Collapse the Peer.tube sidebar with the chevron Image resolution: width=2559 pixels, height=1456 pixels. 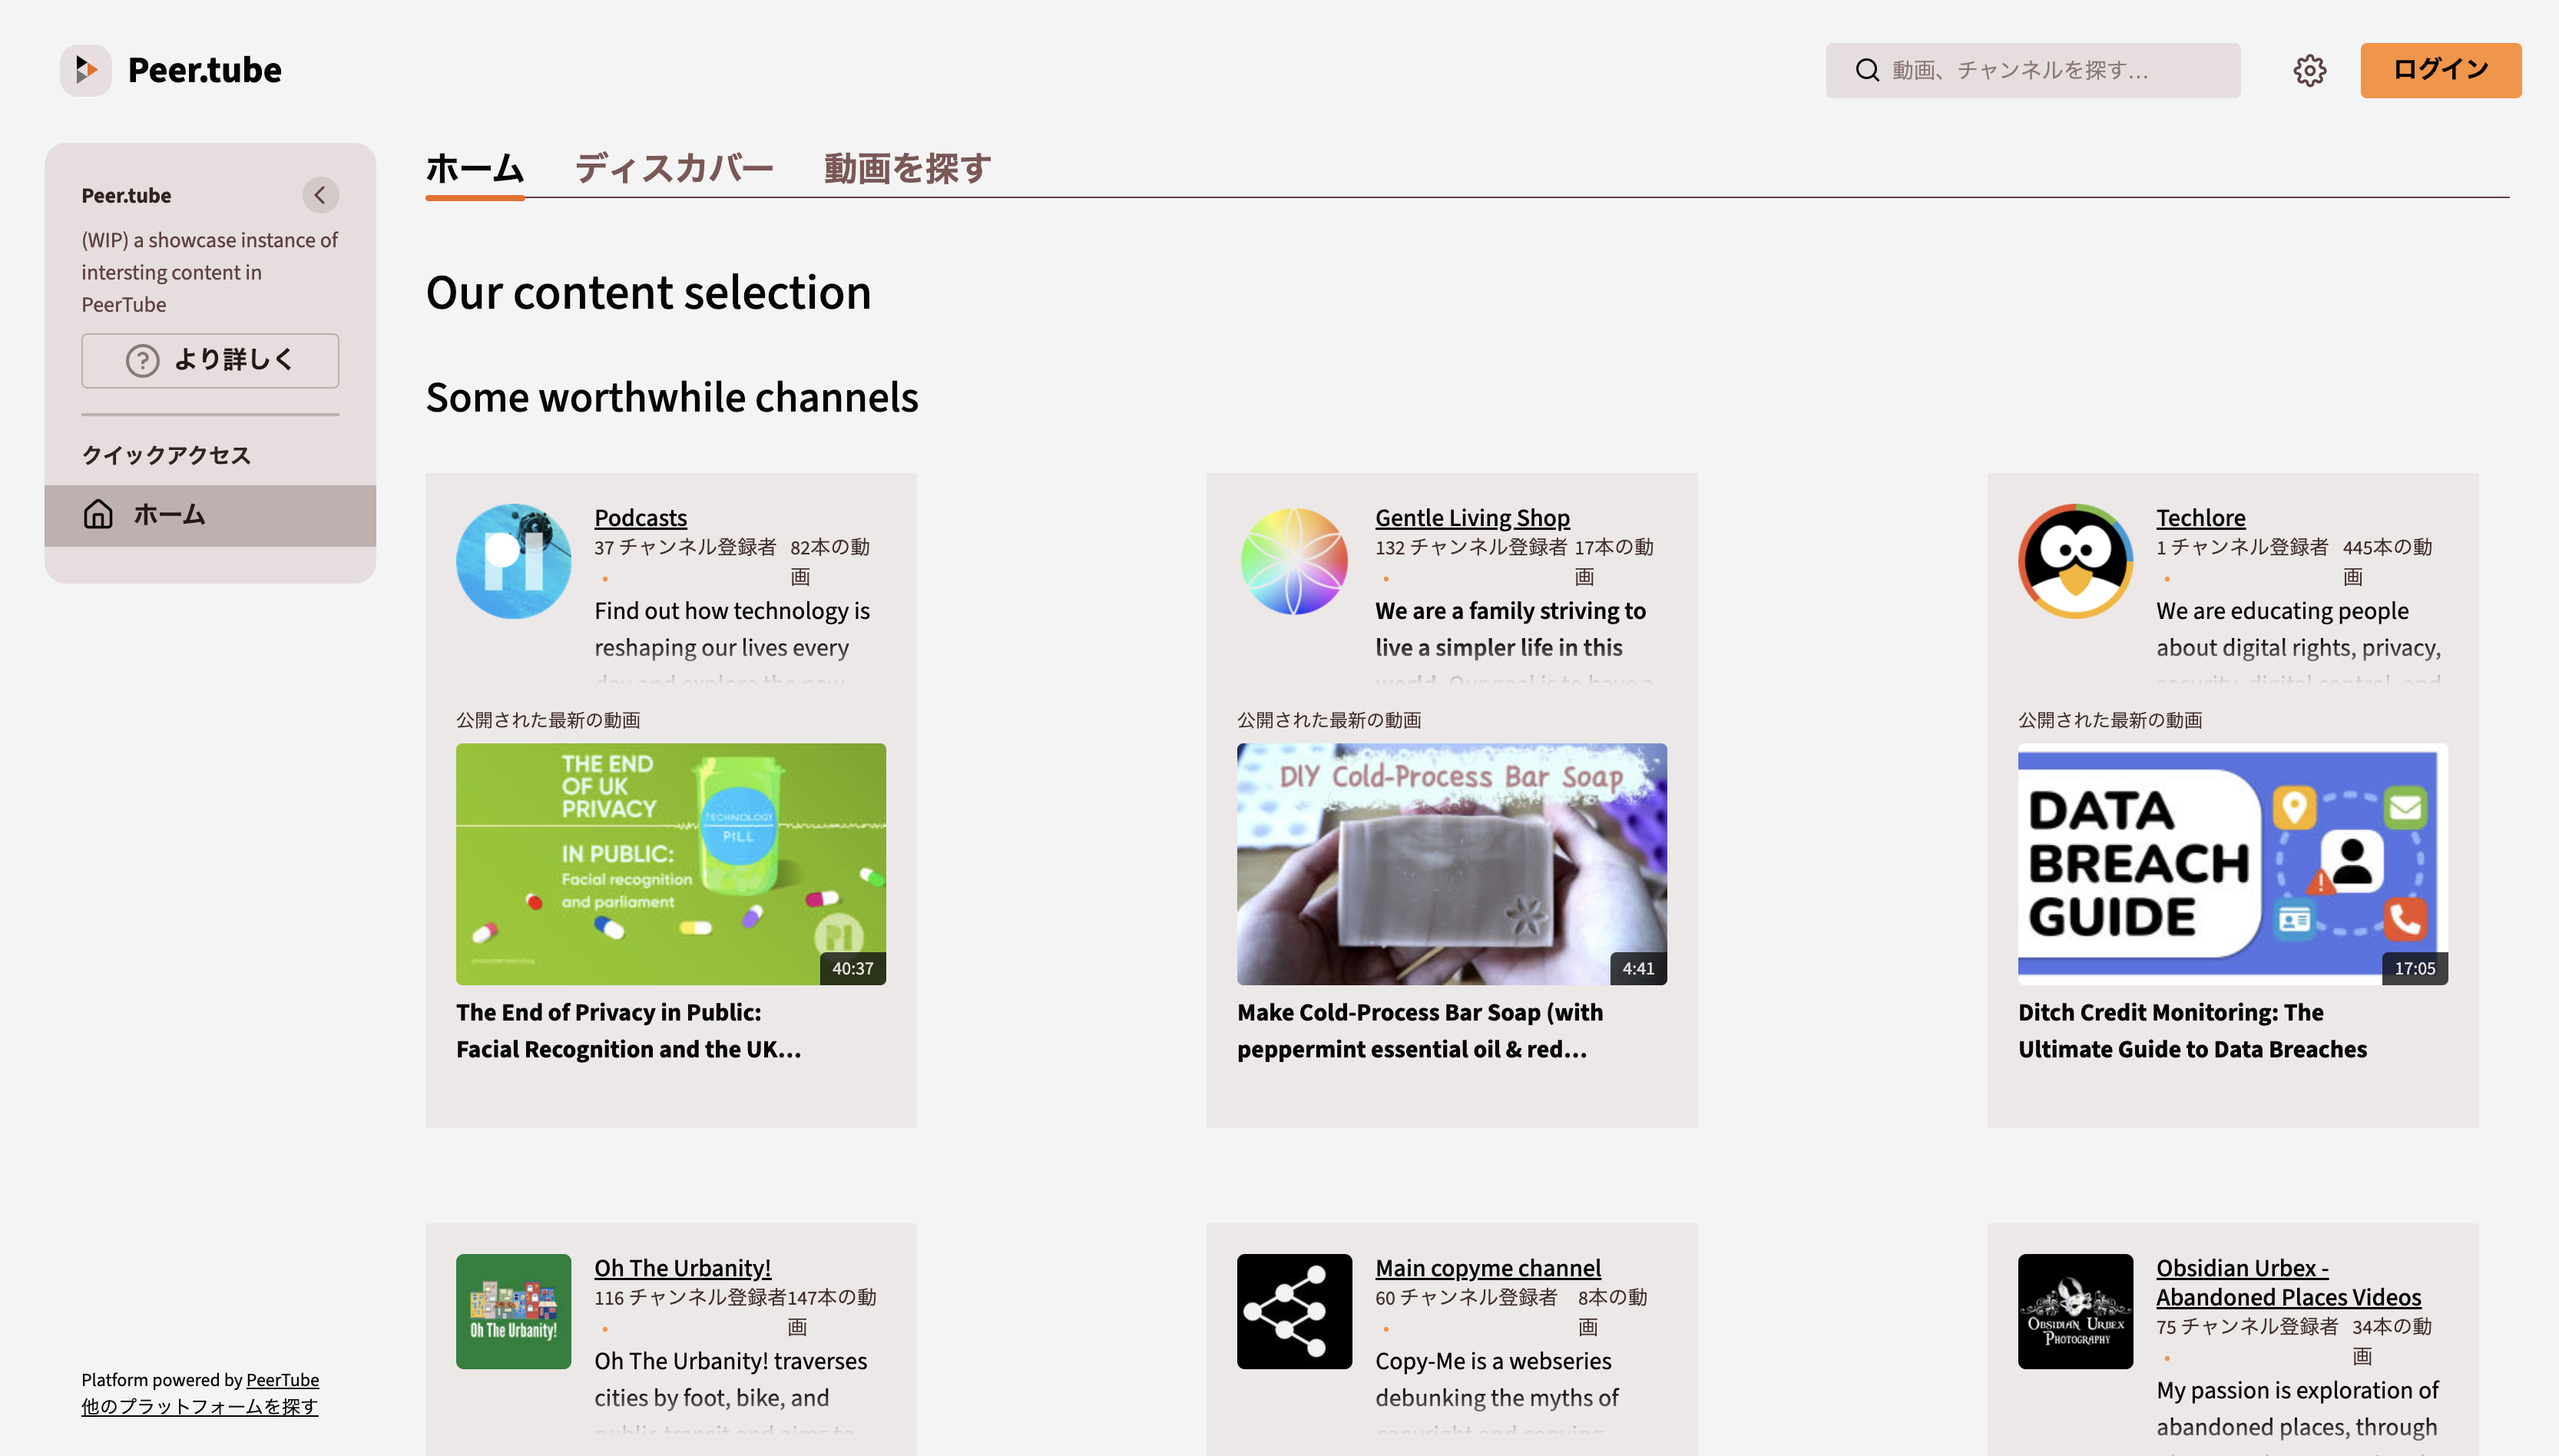[x=320, y=195]
